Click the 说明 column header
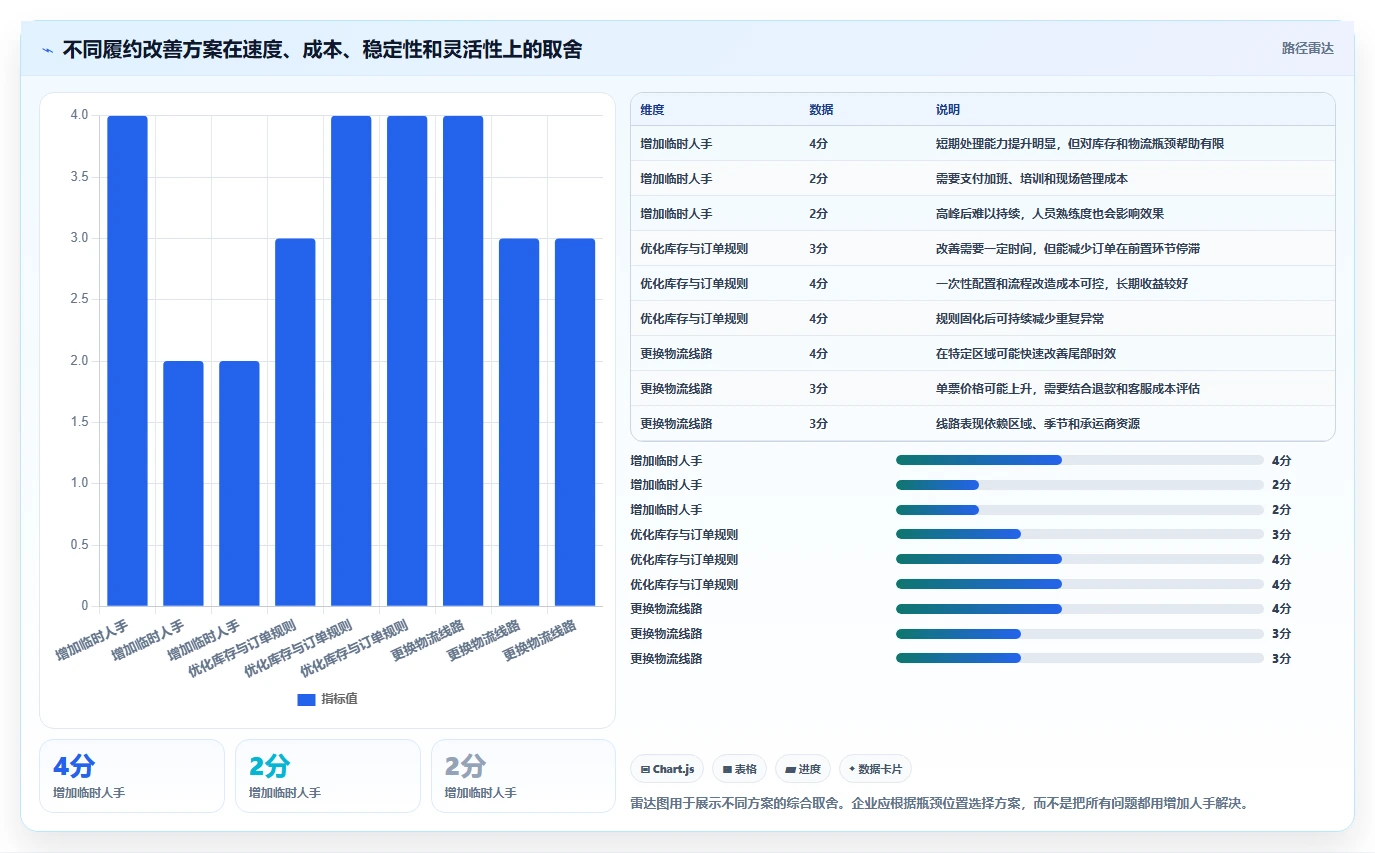This screenshot has height=853, width=1375. coord(948,110)
